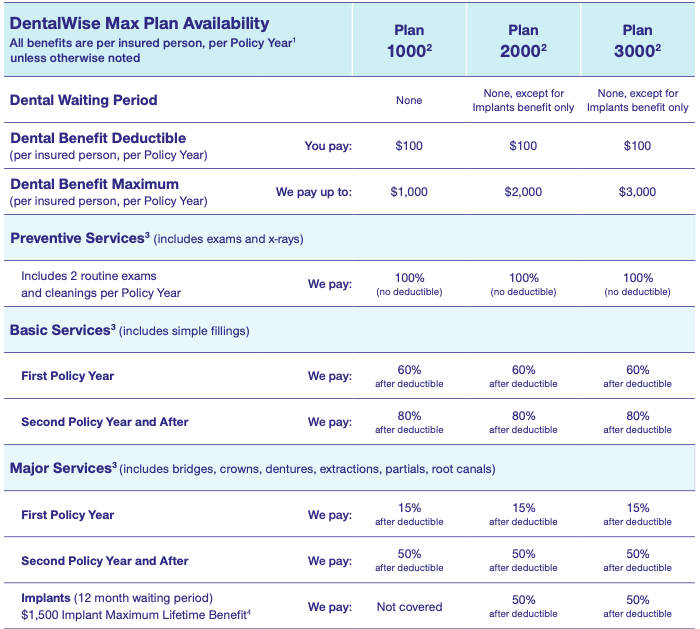Screen dimensions: 700x629
Task: Click the You pay: label
Action: tap(328, 146)
